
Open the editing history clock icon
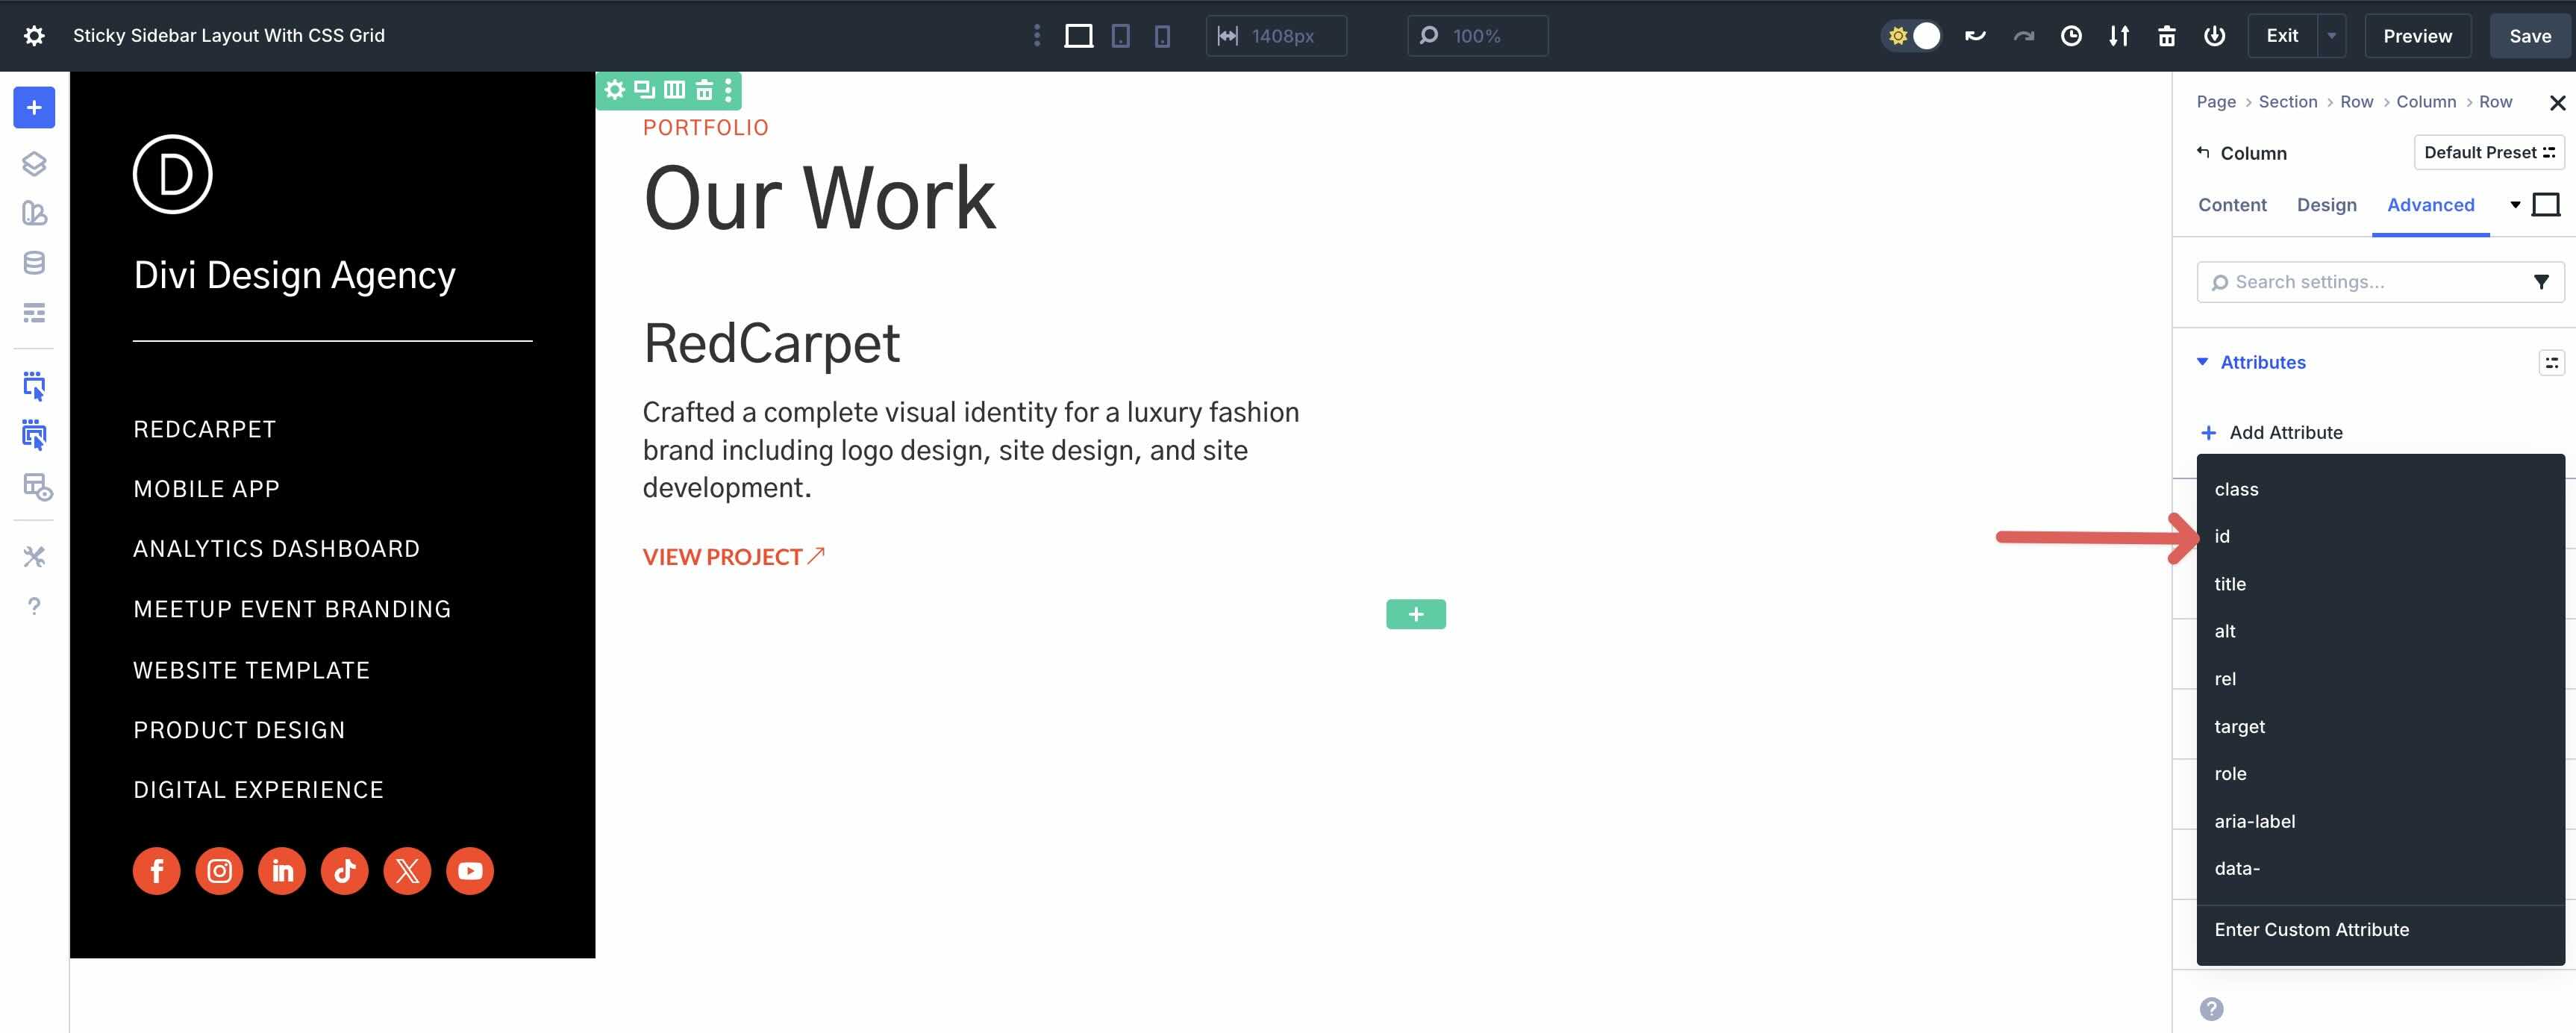point(2071,35)
